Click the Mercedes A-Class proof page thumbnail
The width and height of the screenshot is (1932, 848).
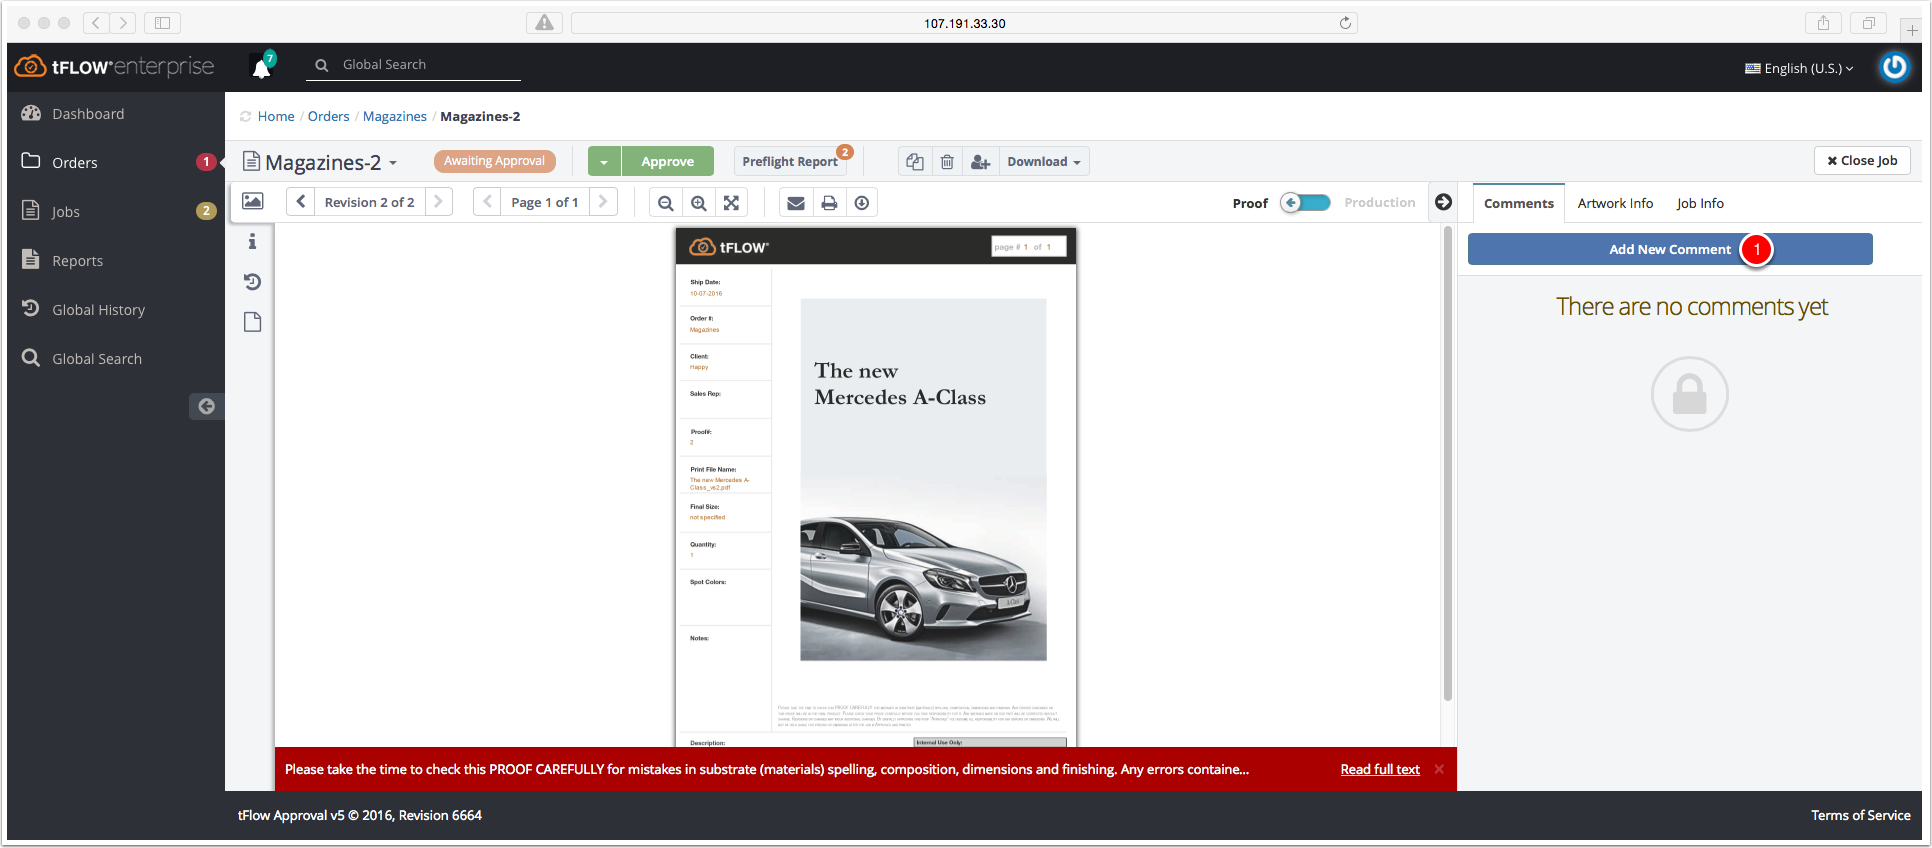click(x=876, y=487)
